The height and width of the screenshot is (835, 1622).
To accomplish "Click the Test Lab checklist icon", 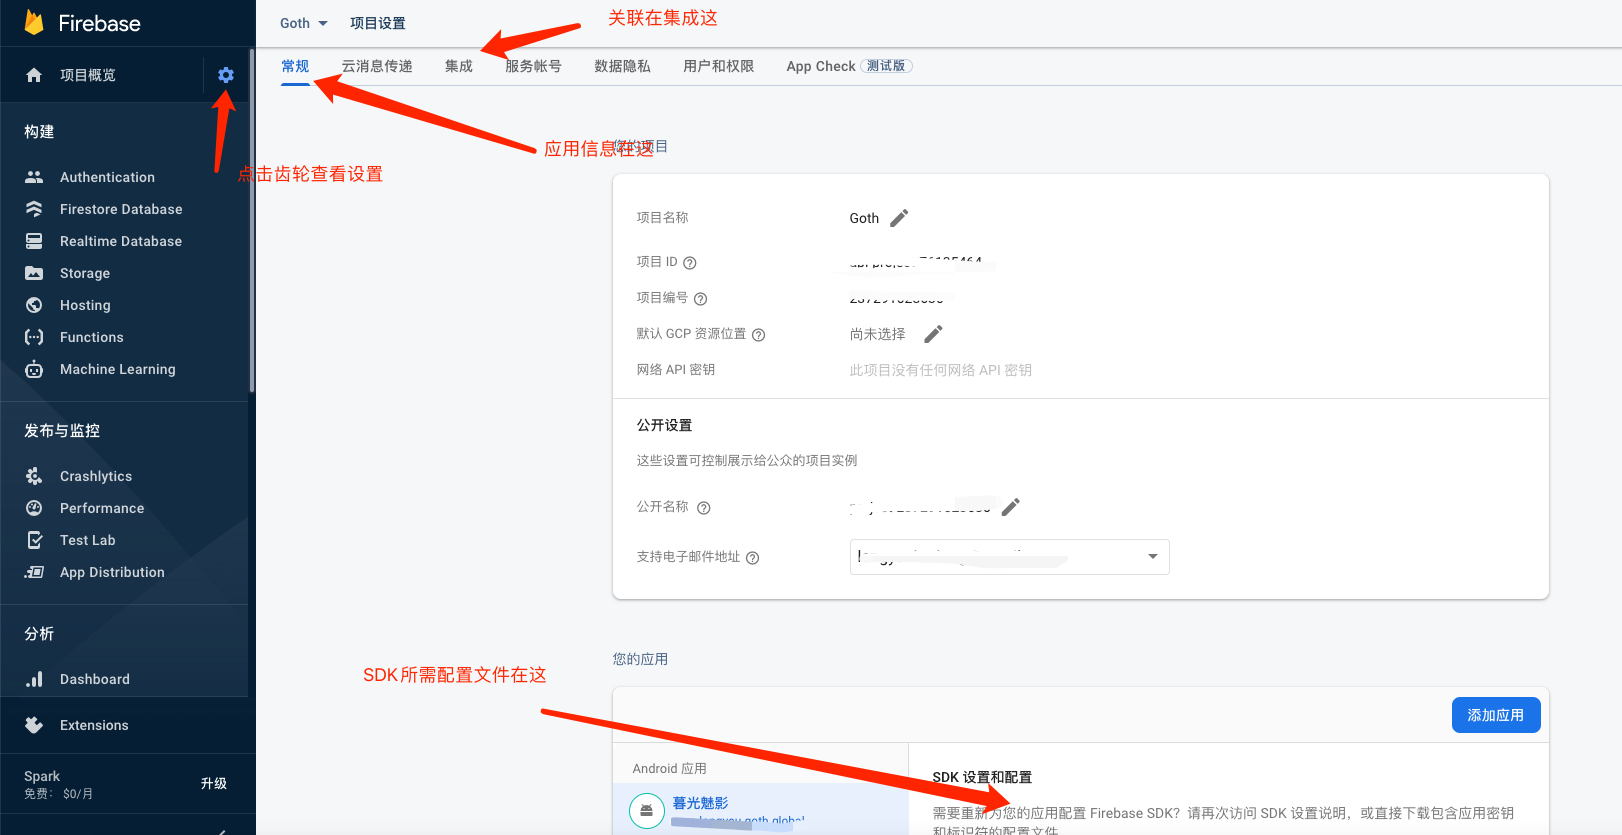I will pos(34,540).
